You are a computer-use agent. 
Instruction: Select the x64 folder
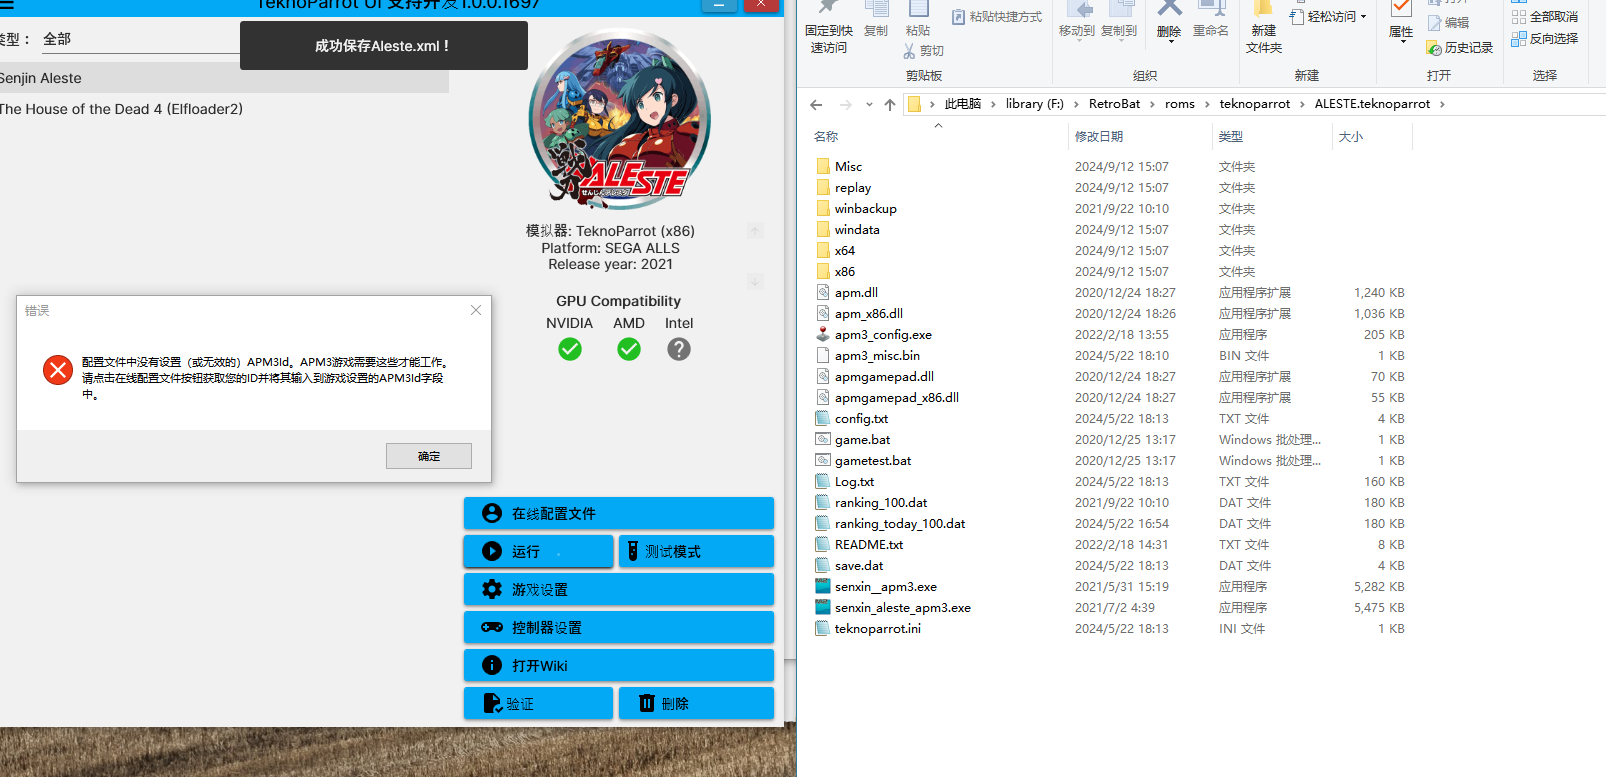coord(845,250)
